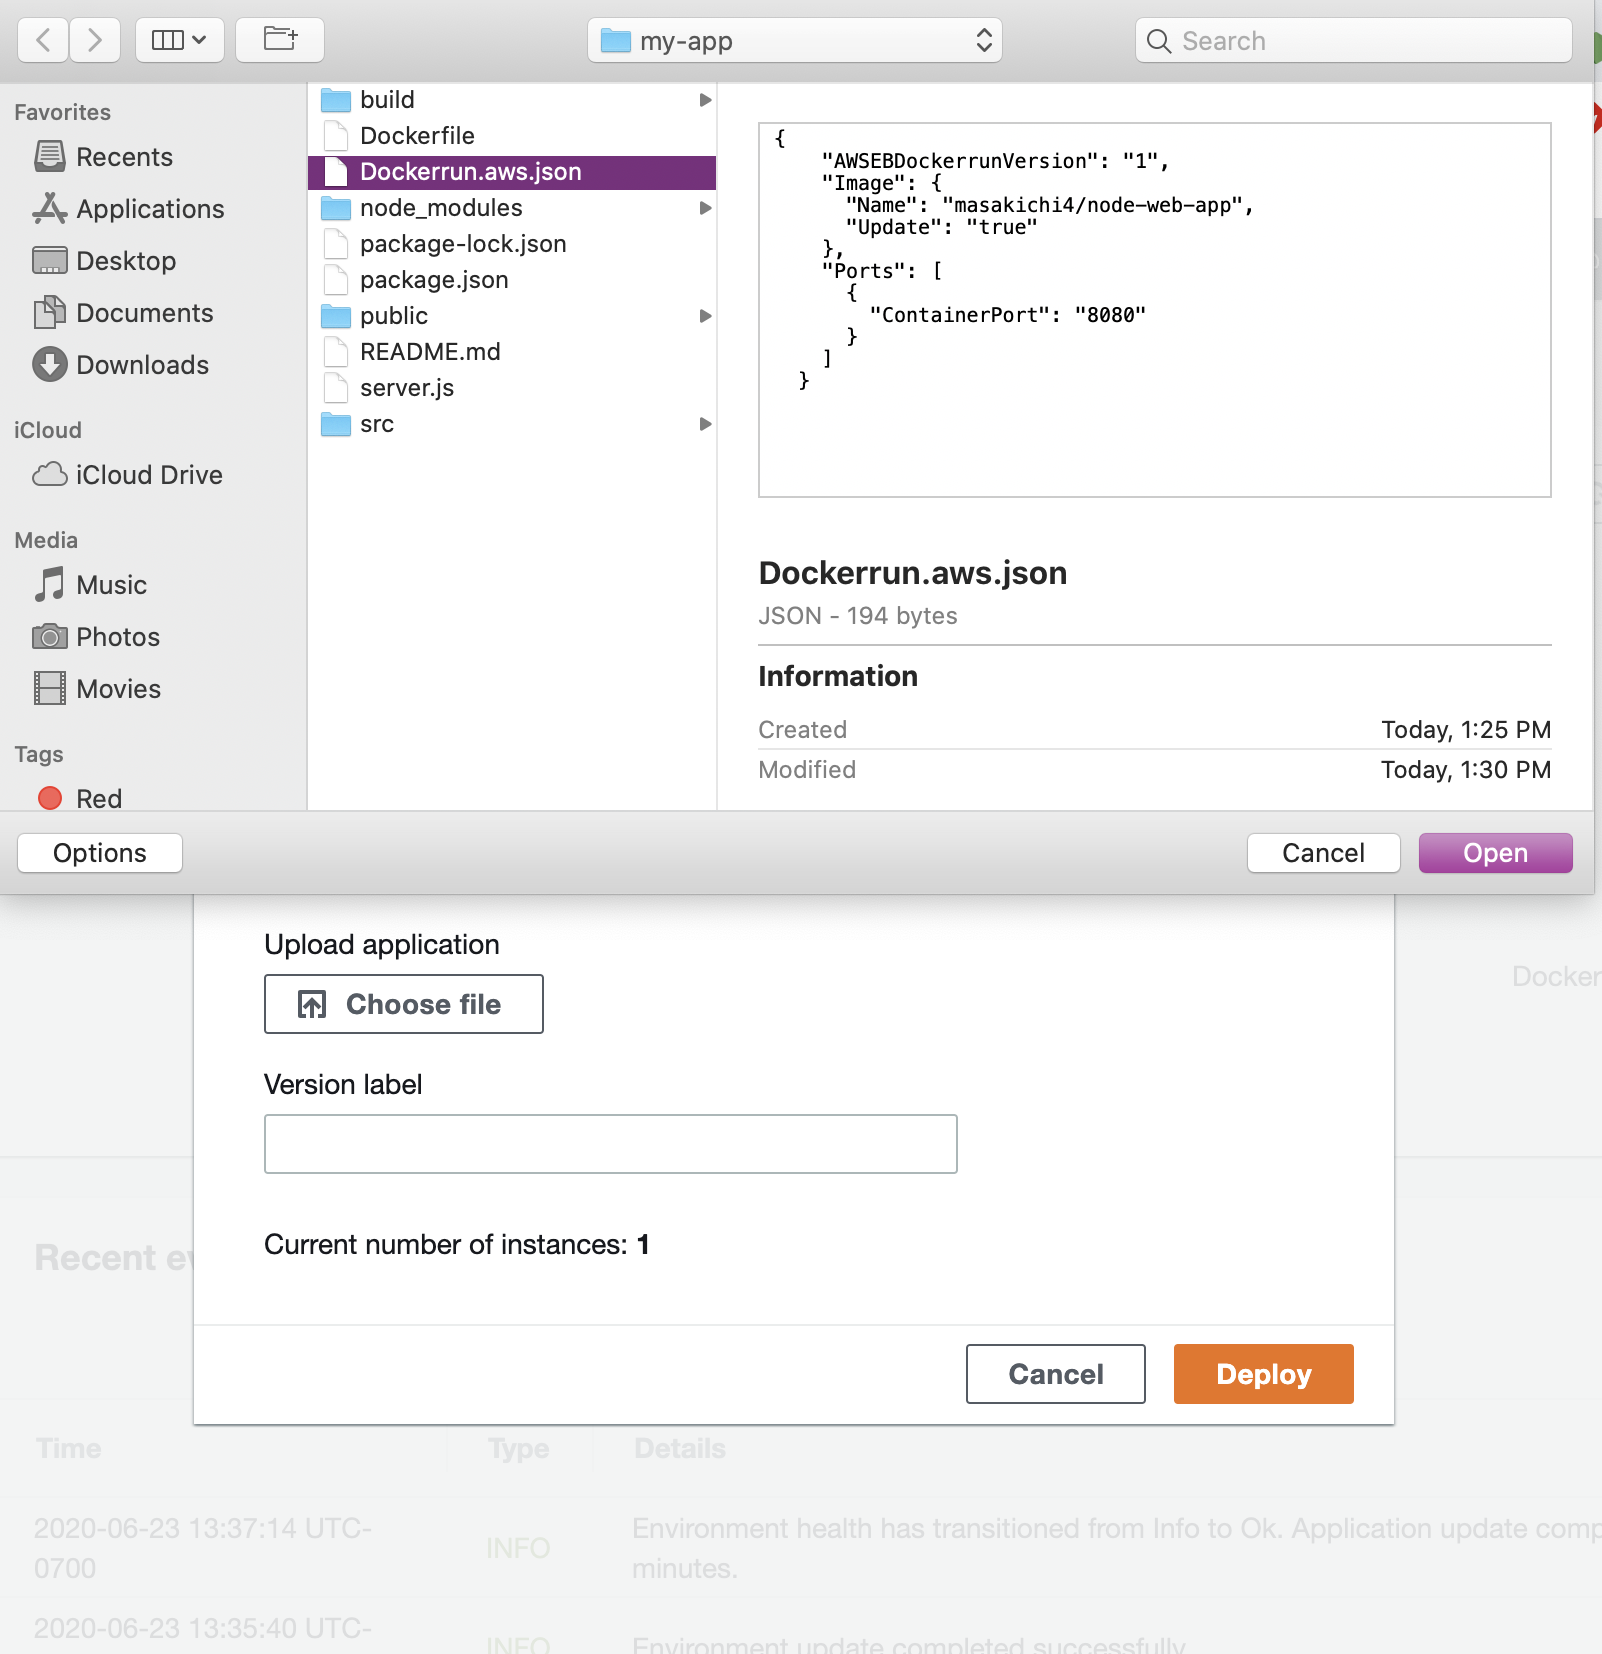Select package.json in file list
This screenshot has height=1654, width=1602.
tap(434, 280)
